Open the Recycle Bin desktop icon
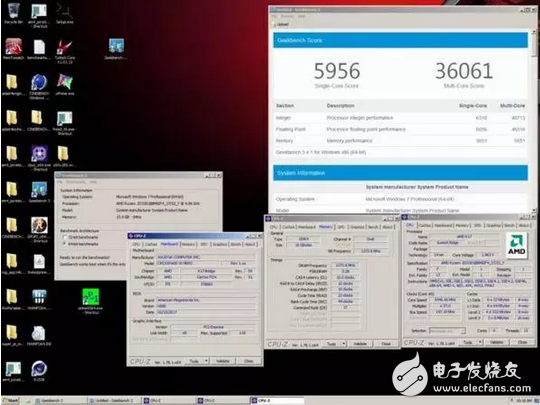540x405 pixels. 13,12
